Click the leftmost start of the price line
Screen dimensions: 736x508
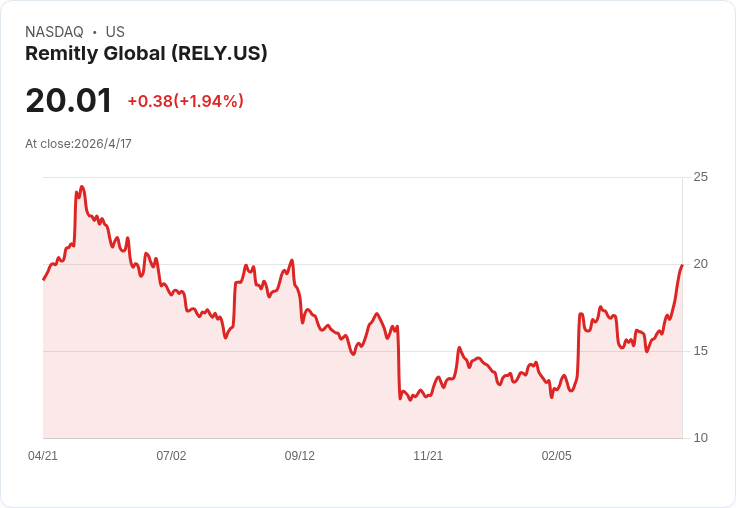tap(44, 279)
